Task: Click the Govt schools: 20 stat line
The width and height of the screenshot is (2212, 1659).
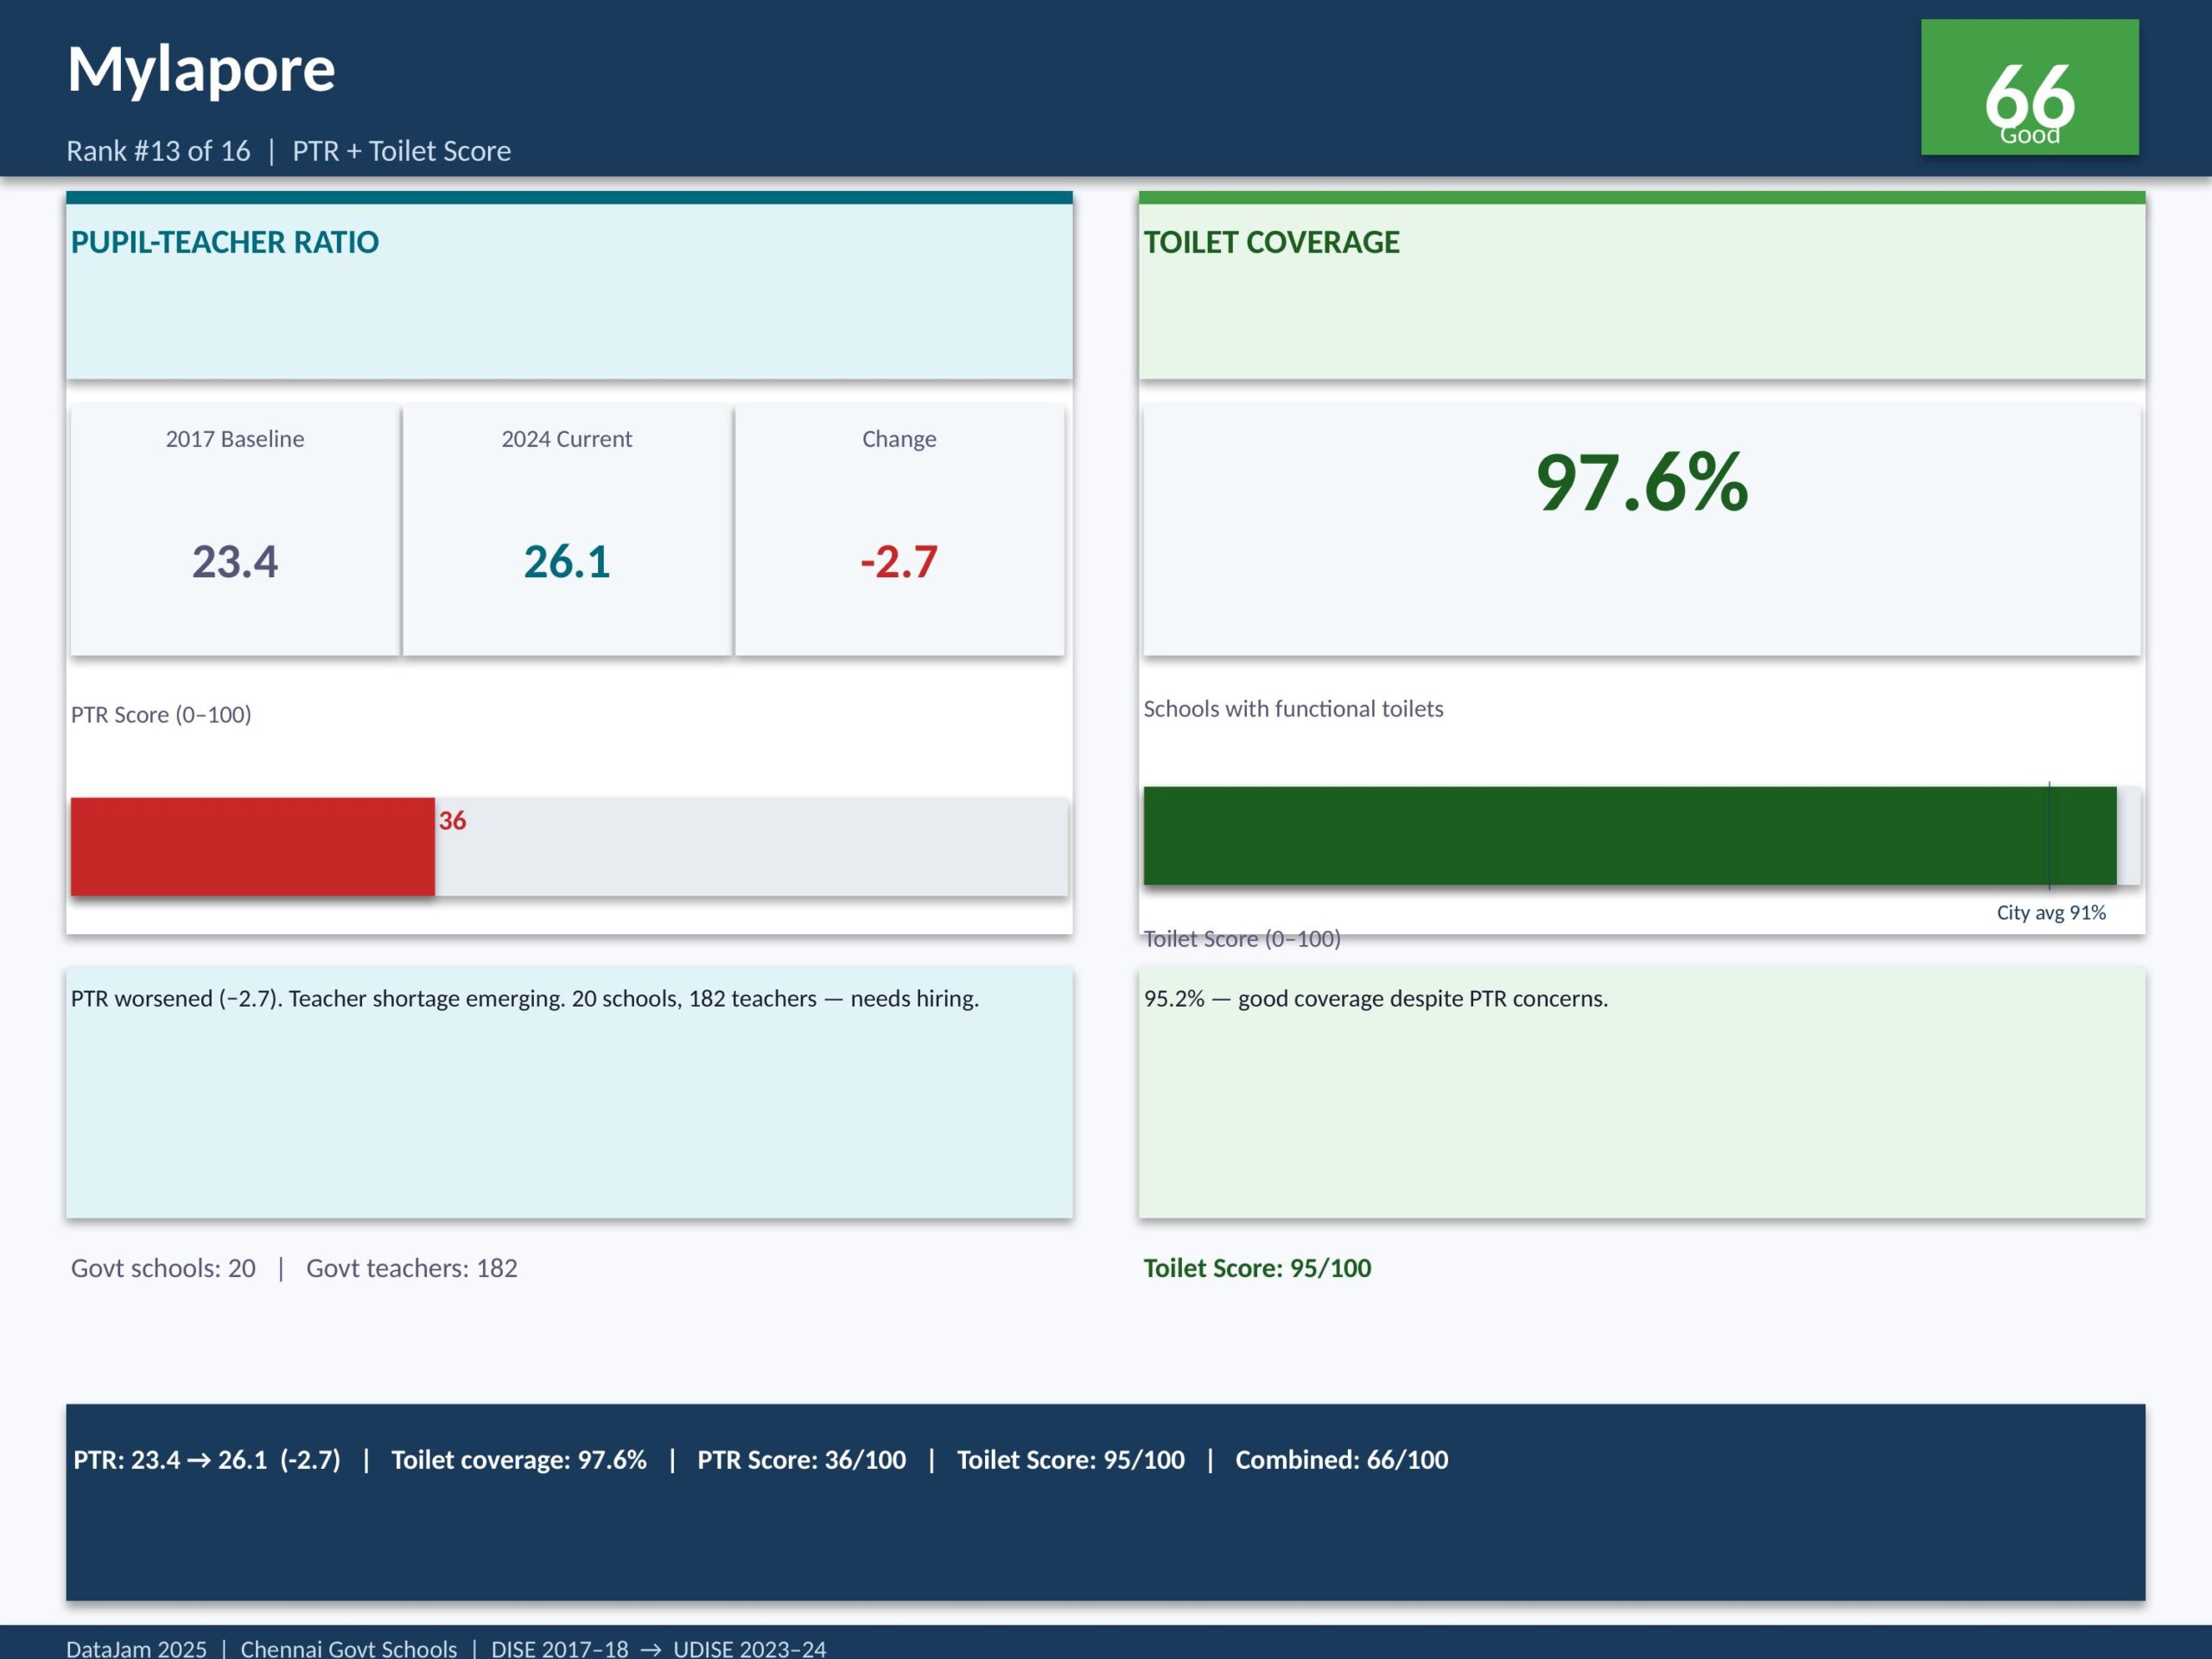Action: [163, 1268]
